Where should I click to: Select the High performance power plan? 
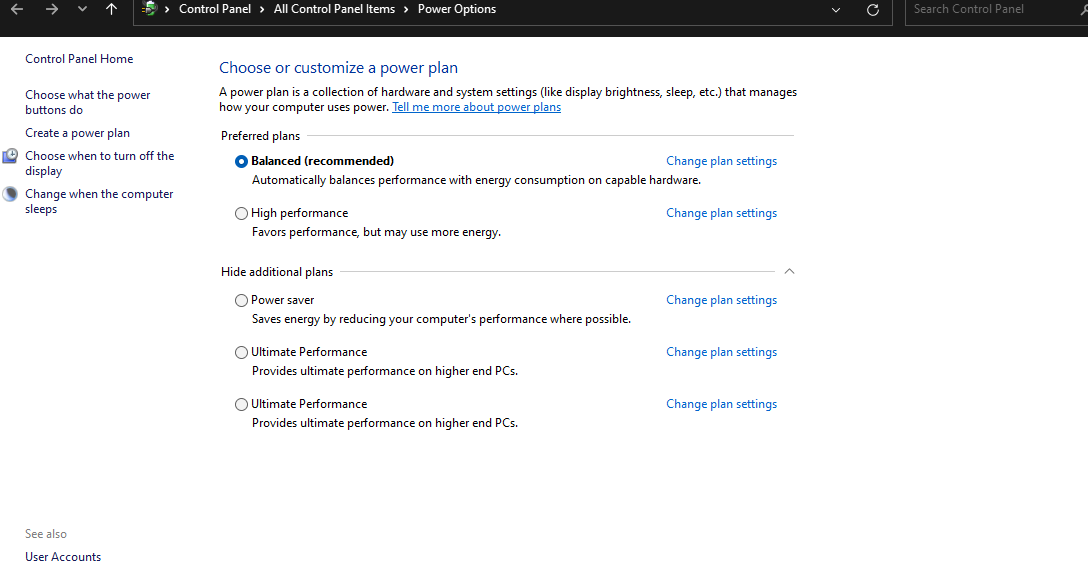coord(241,214)
